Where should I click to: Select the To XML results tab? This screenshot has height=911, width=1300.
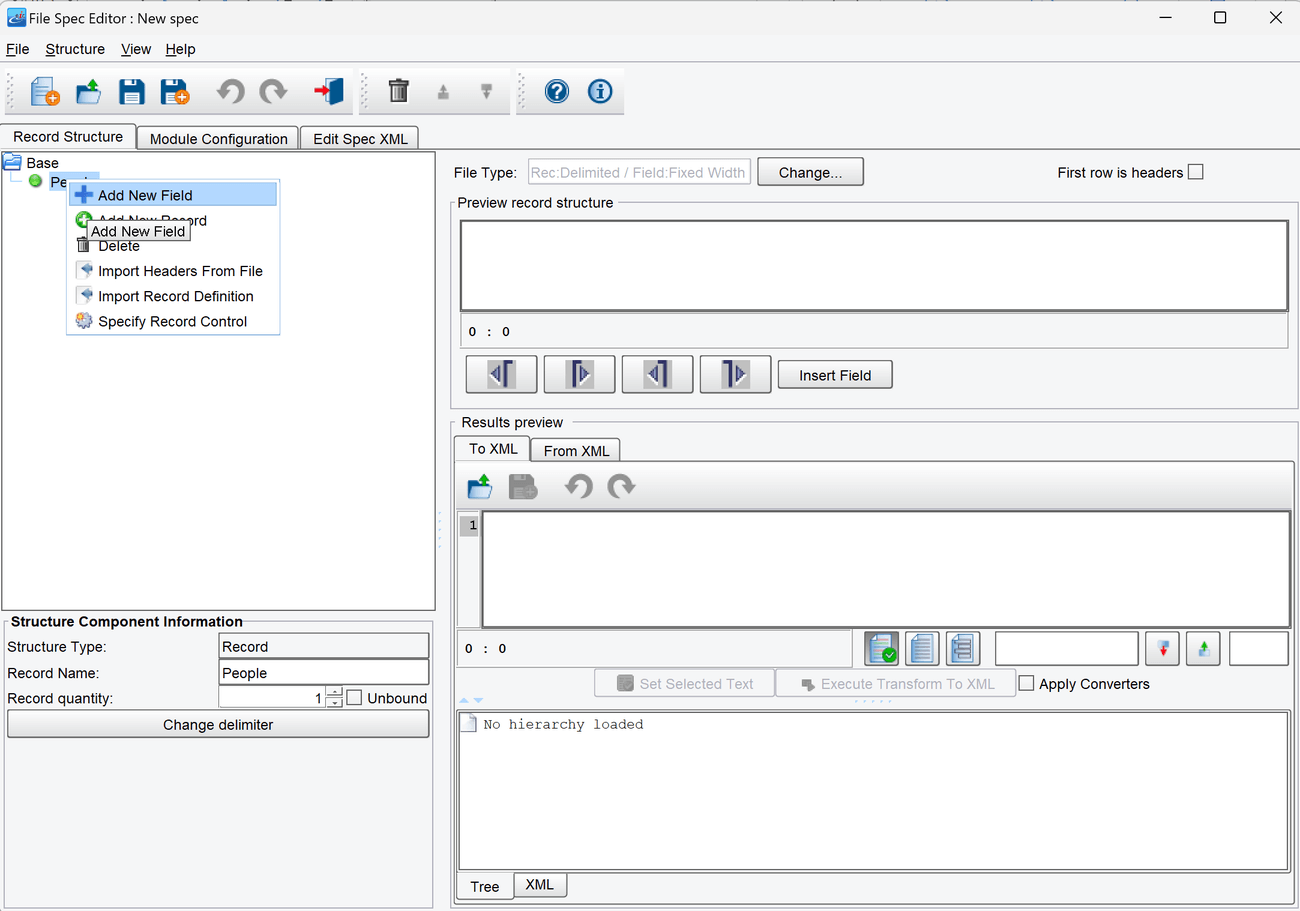(x=493, y=449)
